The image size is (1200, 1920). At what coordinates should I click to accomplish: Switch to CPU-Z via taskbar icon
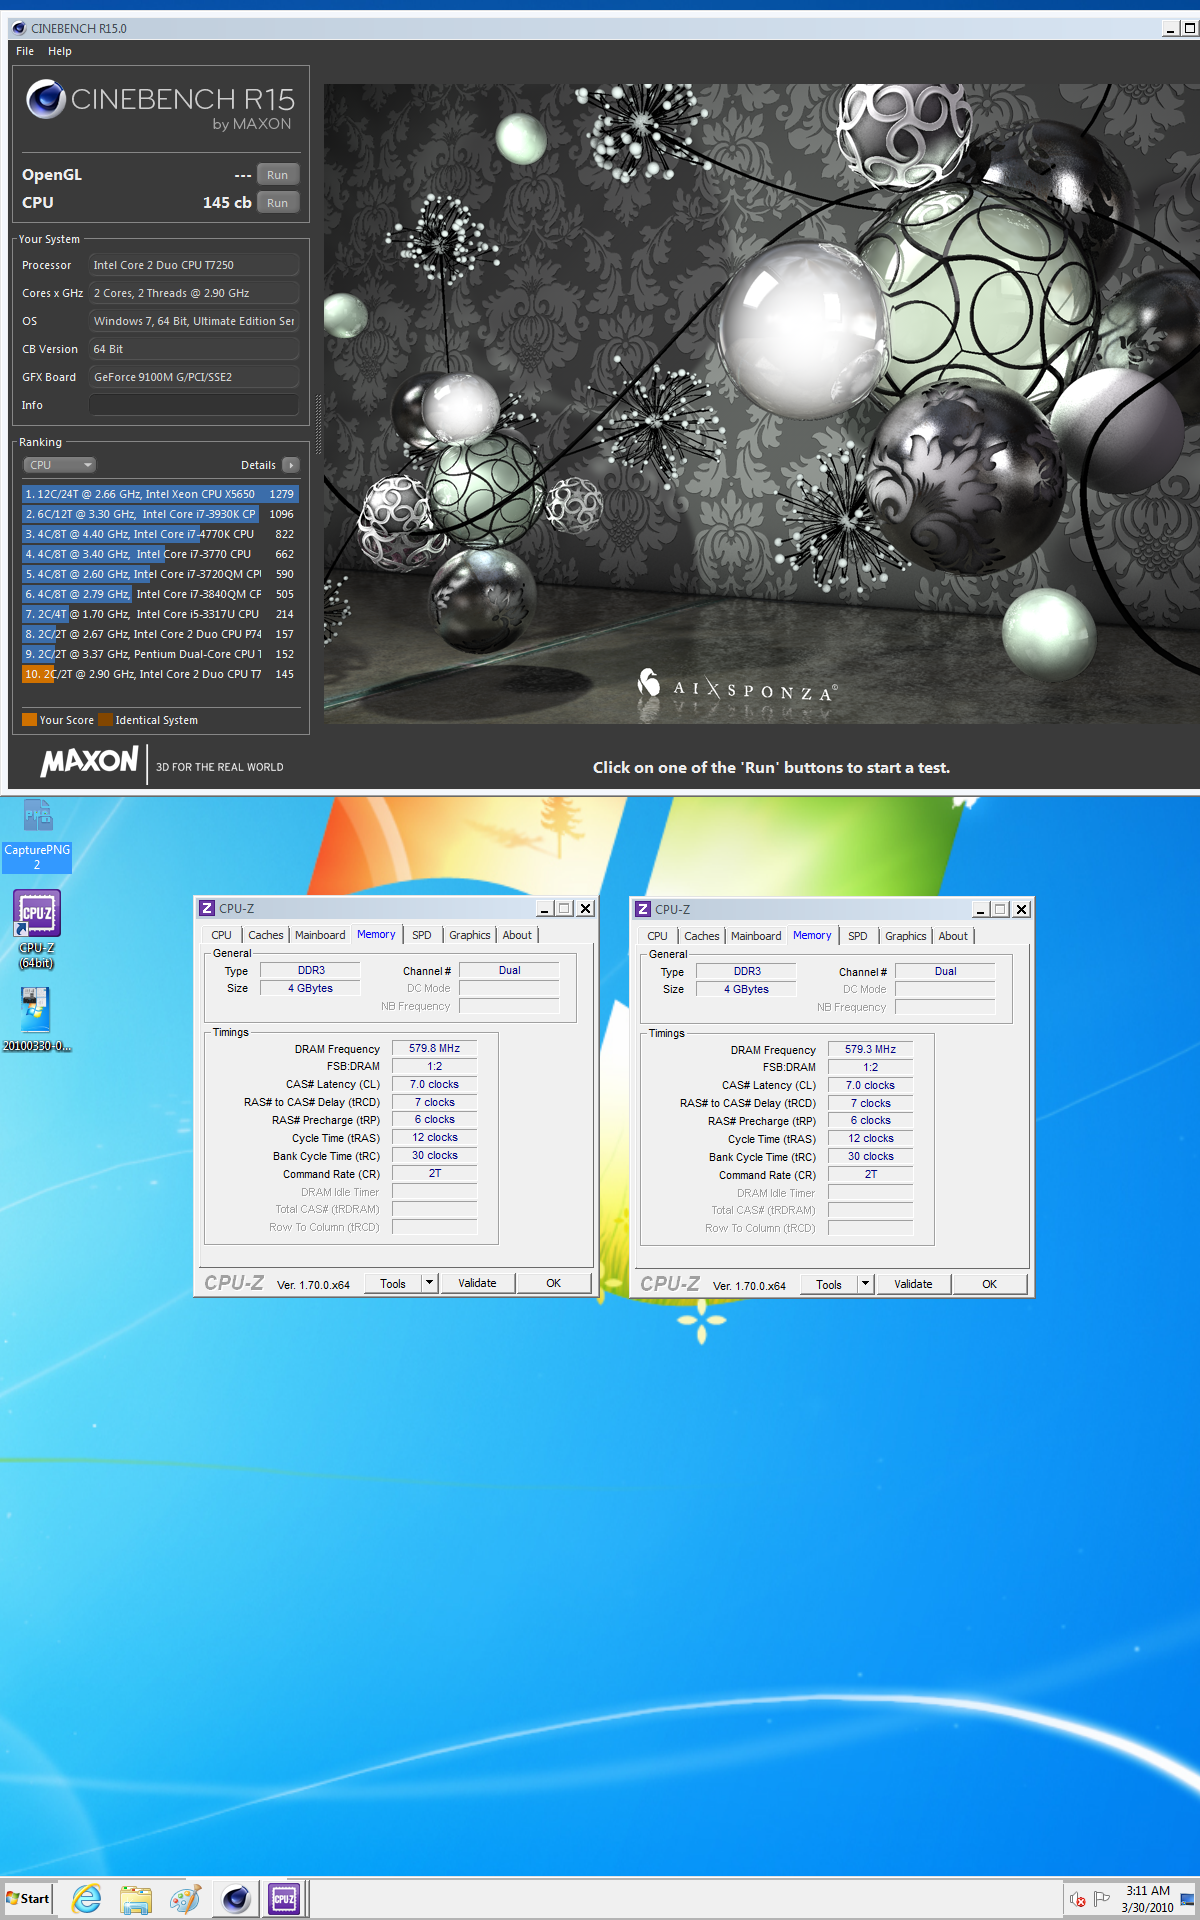[285, 1898]
